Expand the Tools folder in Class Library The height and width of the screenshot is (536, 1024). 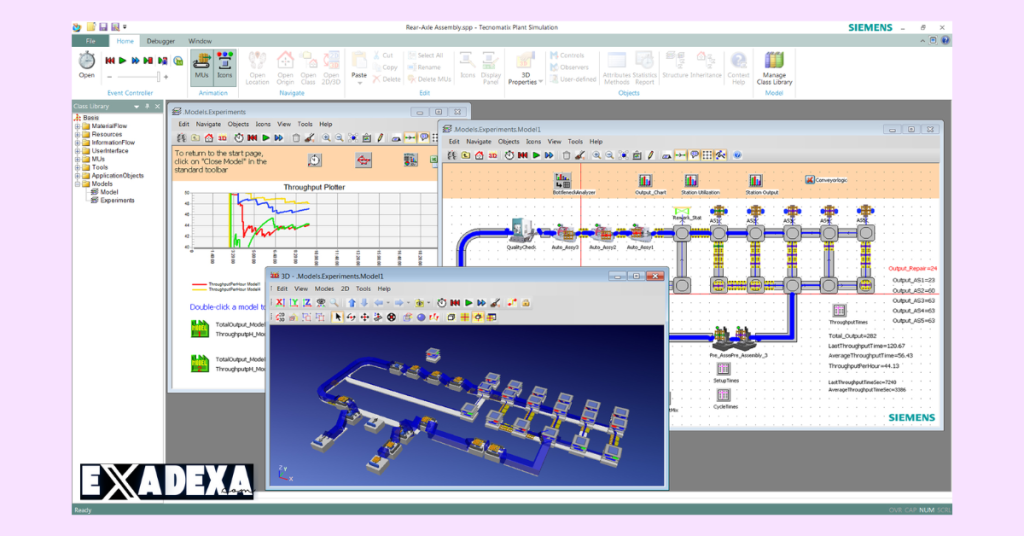[77, 167]
